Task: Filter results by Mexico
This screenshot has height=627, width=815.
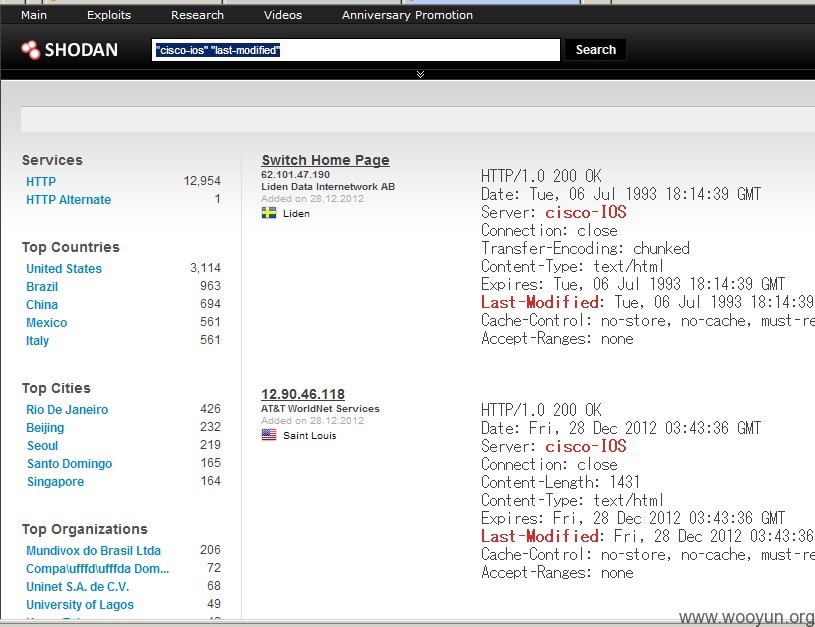Action: pos(47,323)
